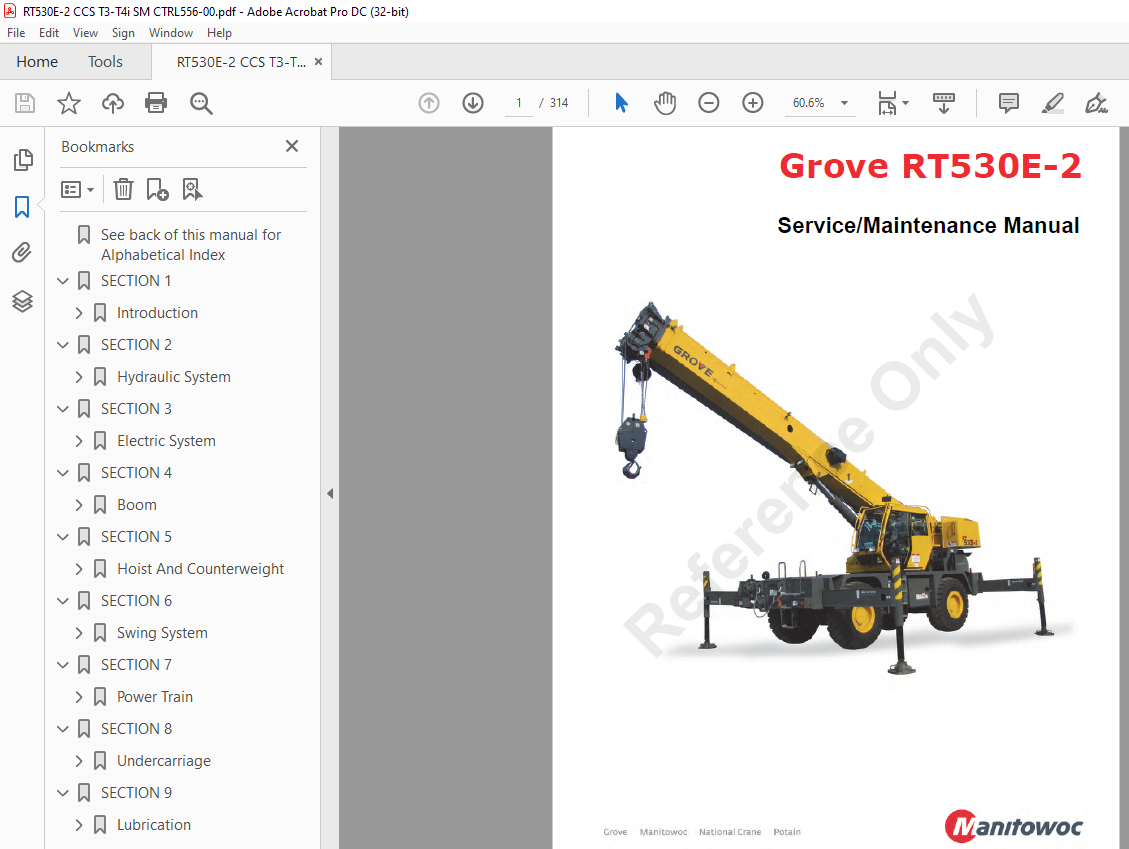Open the Window menu
1129x849 pixels.
(x=171, y=33)
